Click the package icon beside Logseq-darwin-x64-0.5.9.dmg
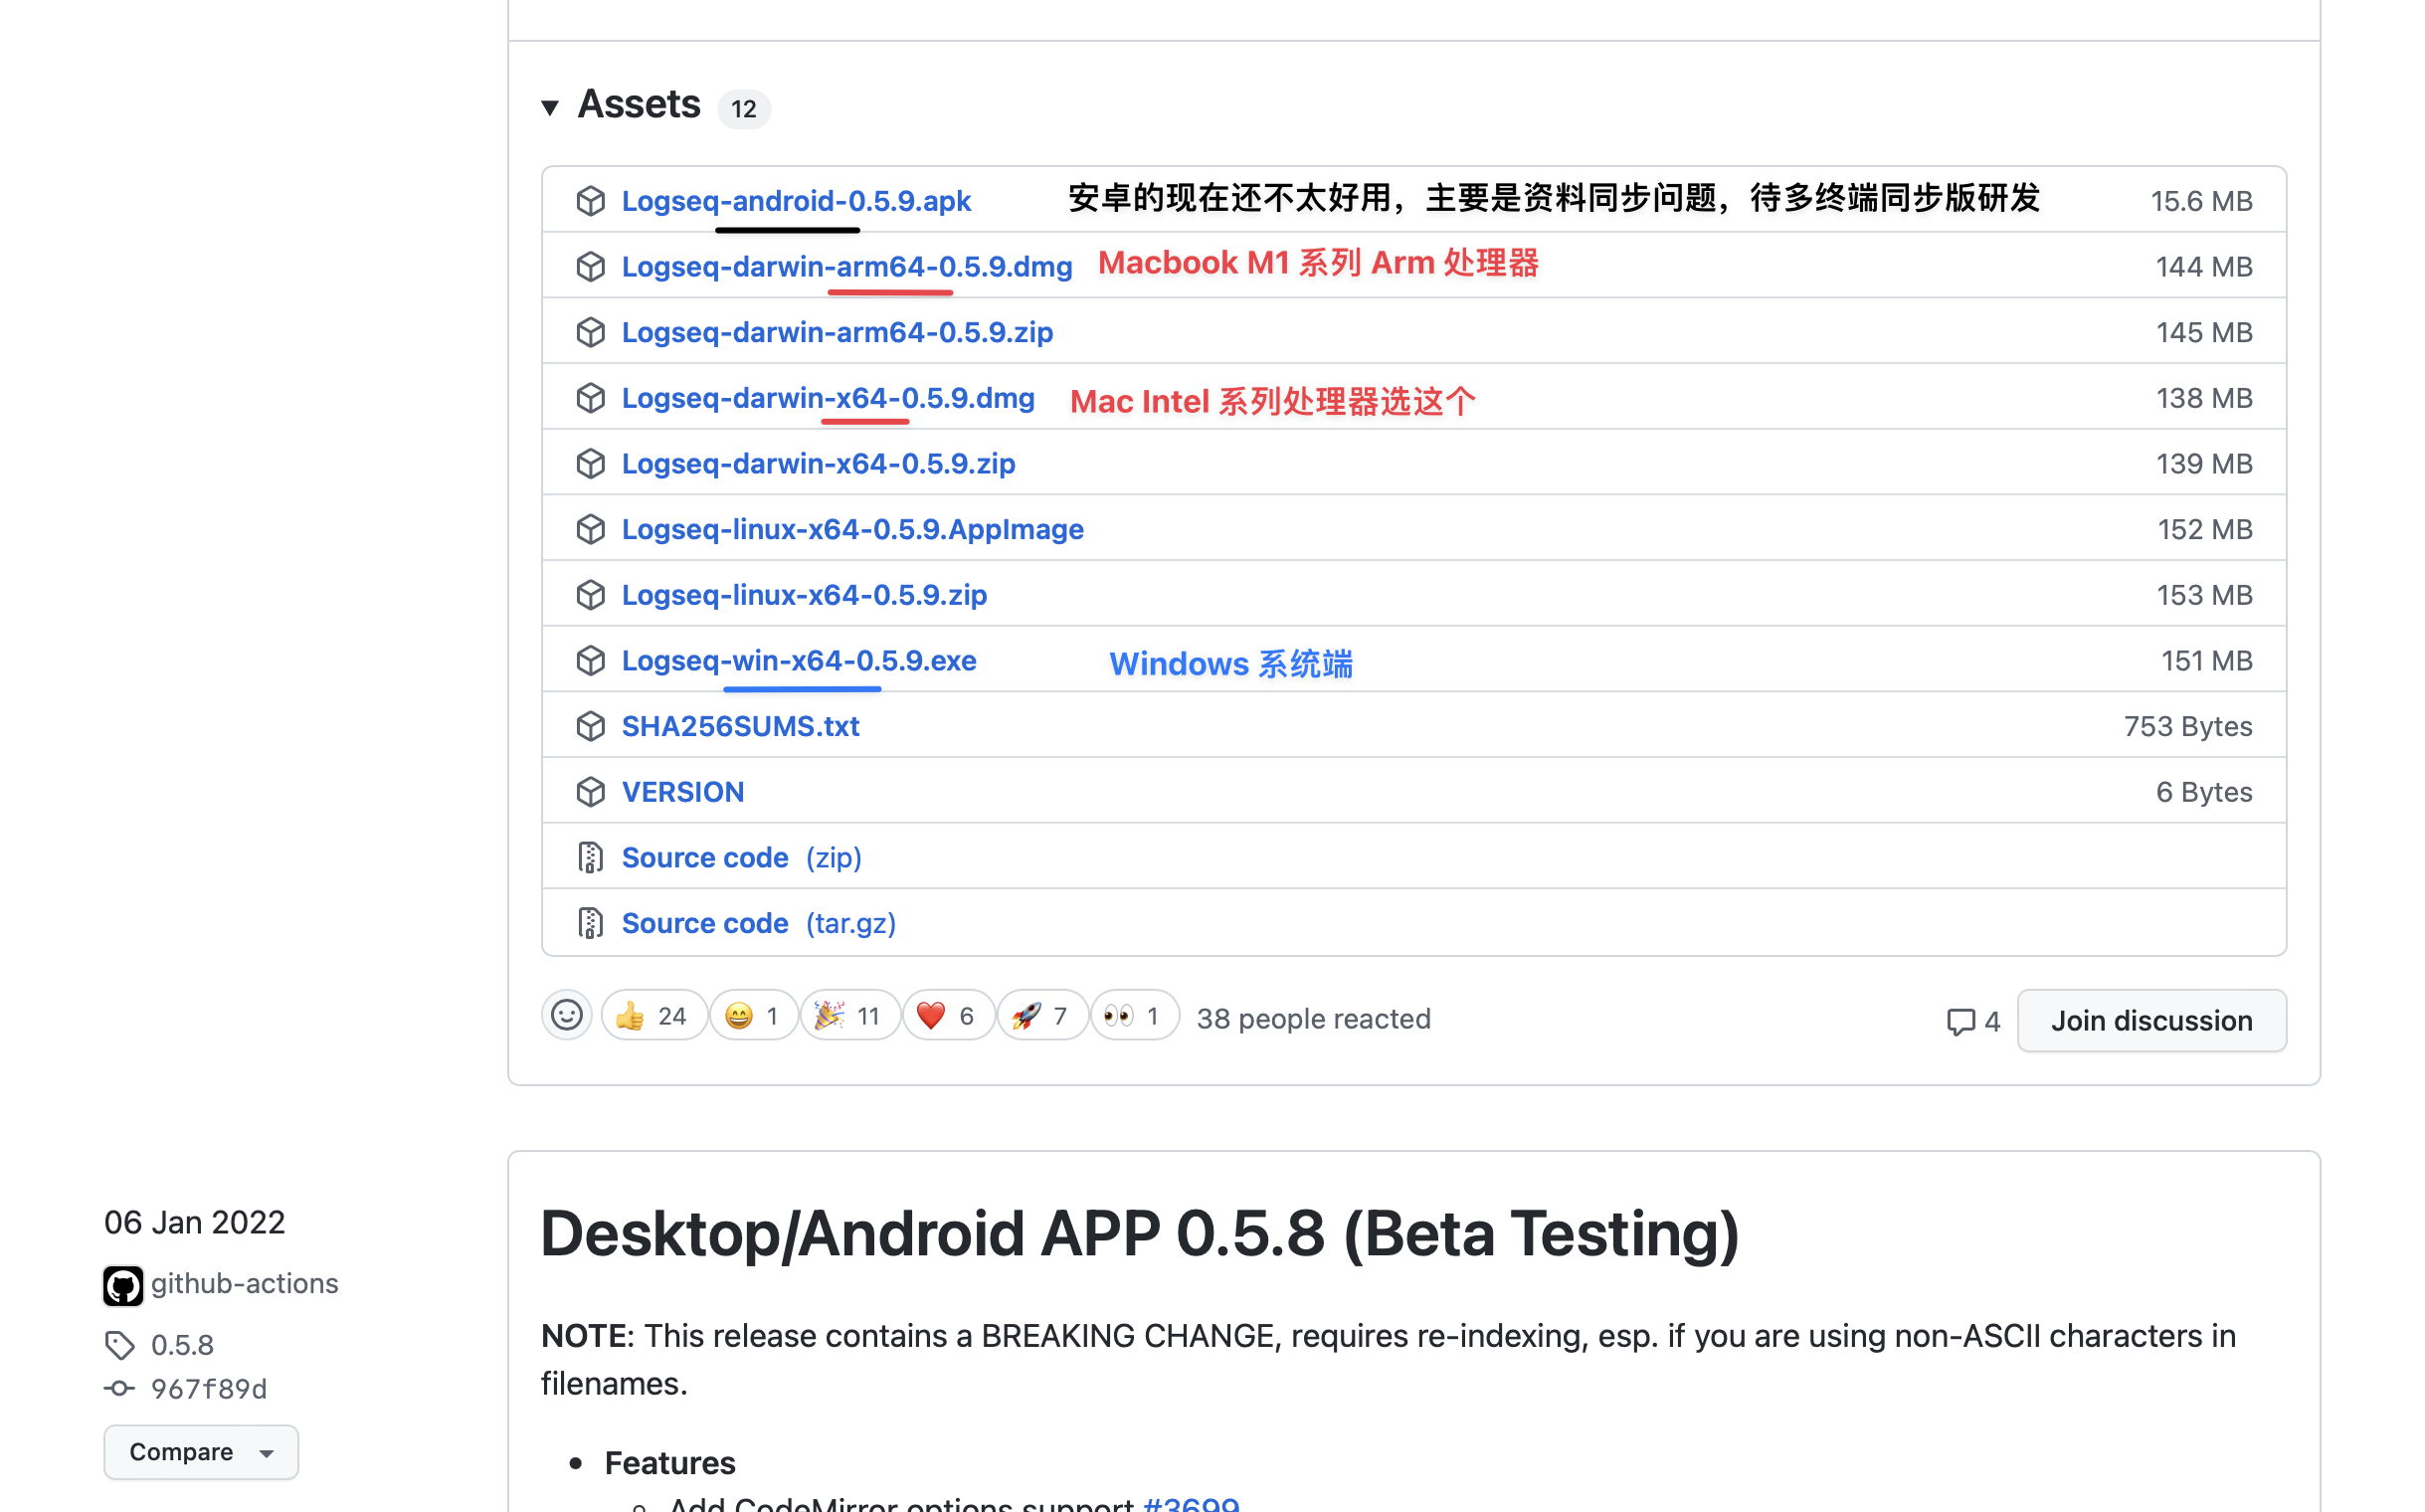Screen dimensions: 2425x1512 click(591, 398)
